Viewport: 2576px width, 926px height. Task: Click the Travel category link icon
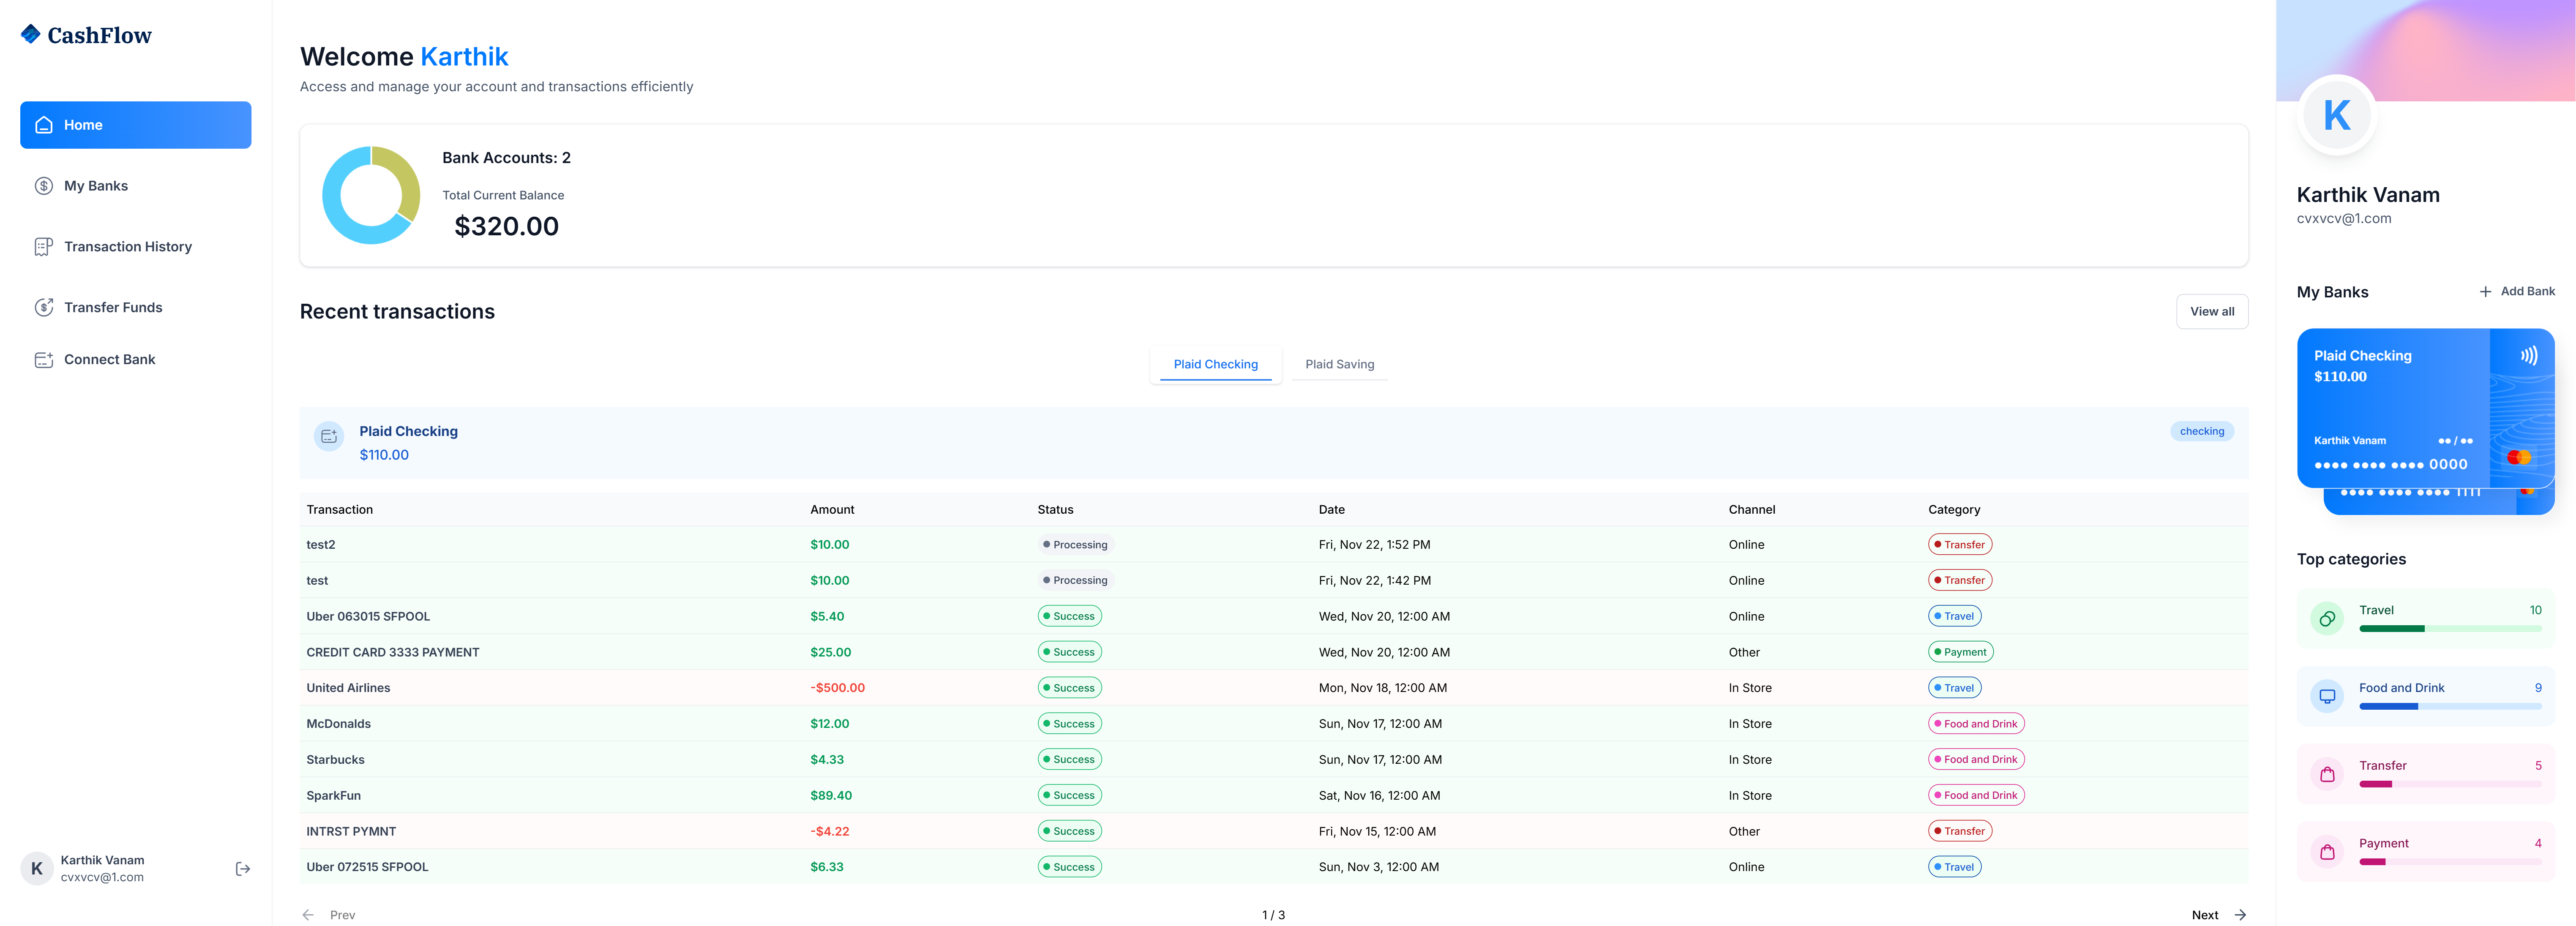[x=2327, y=619]
